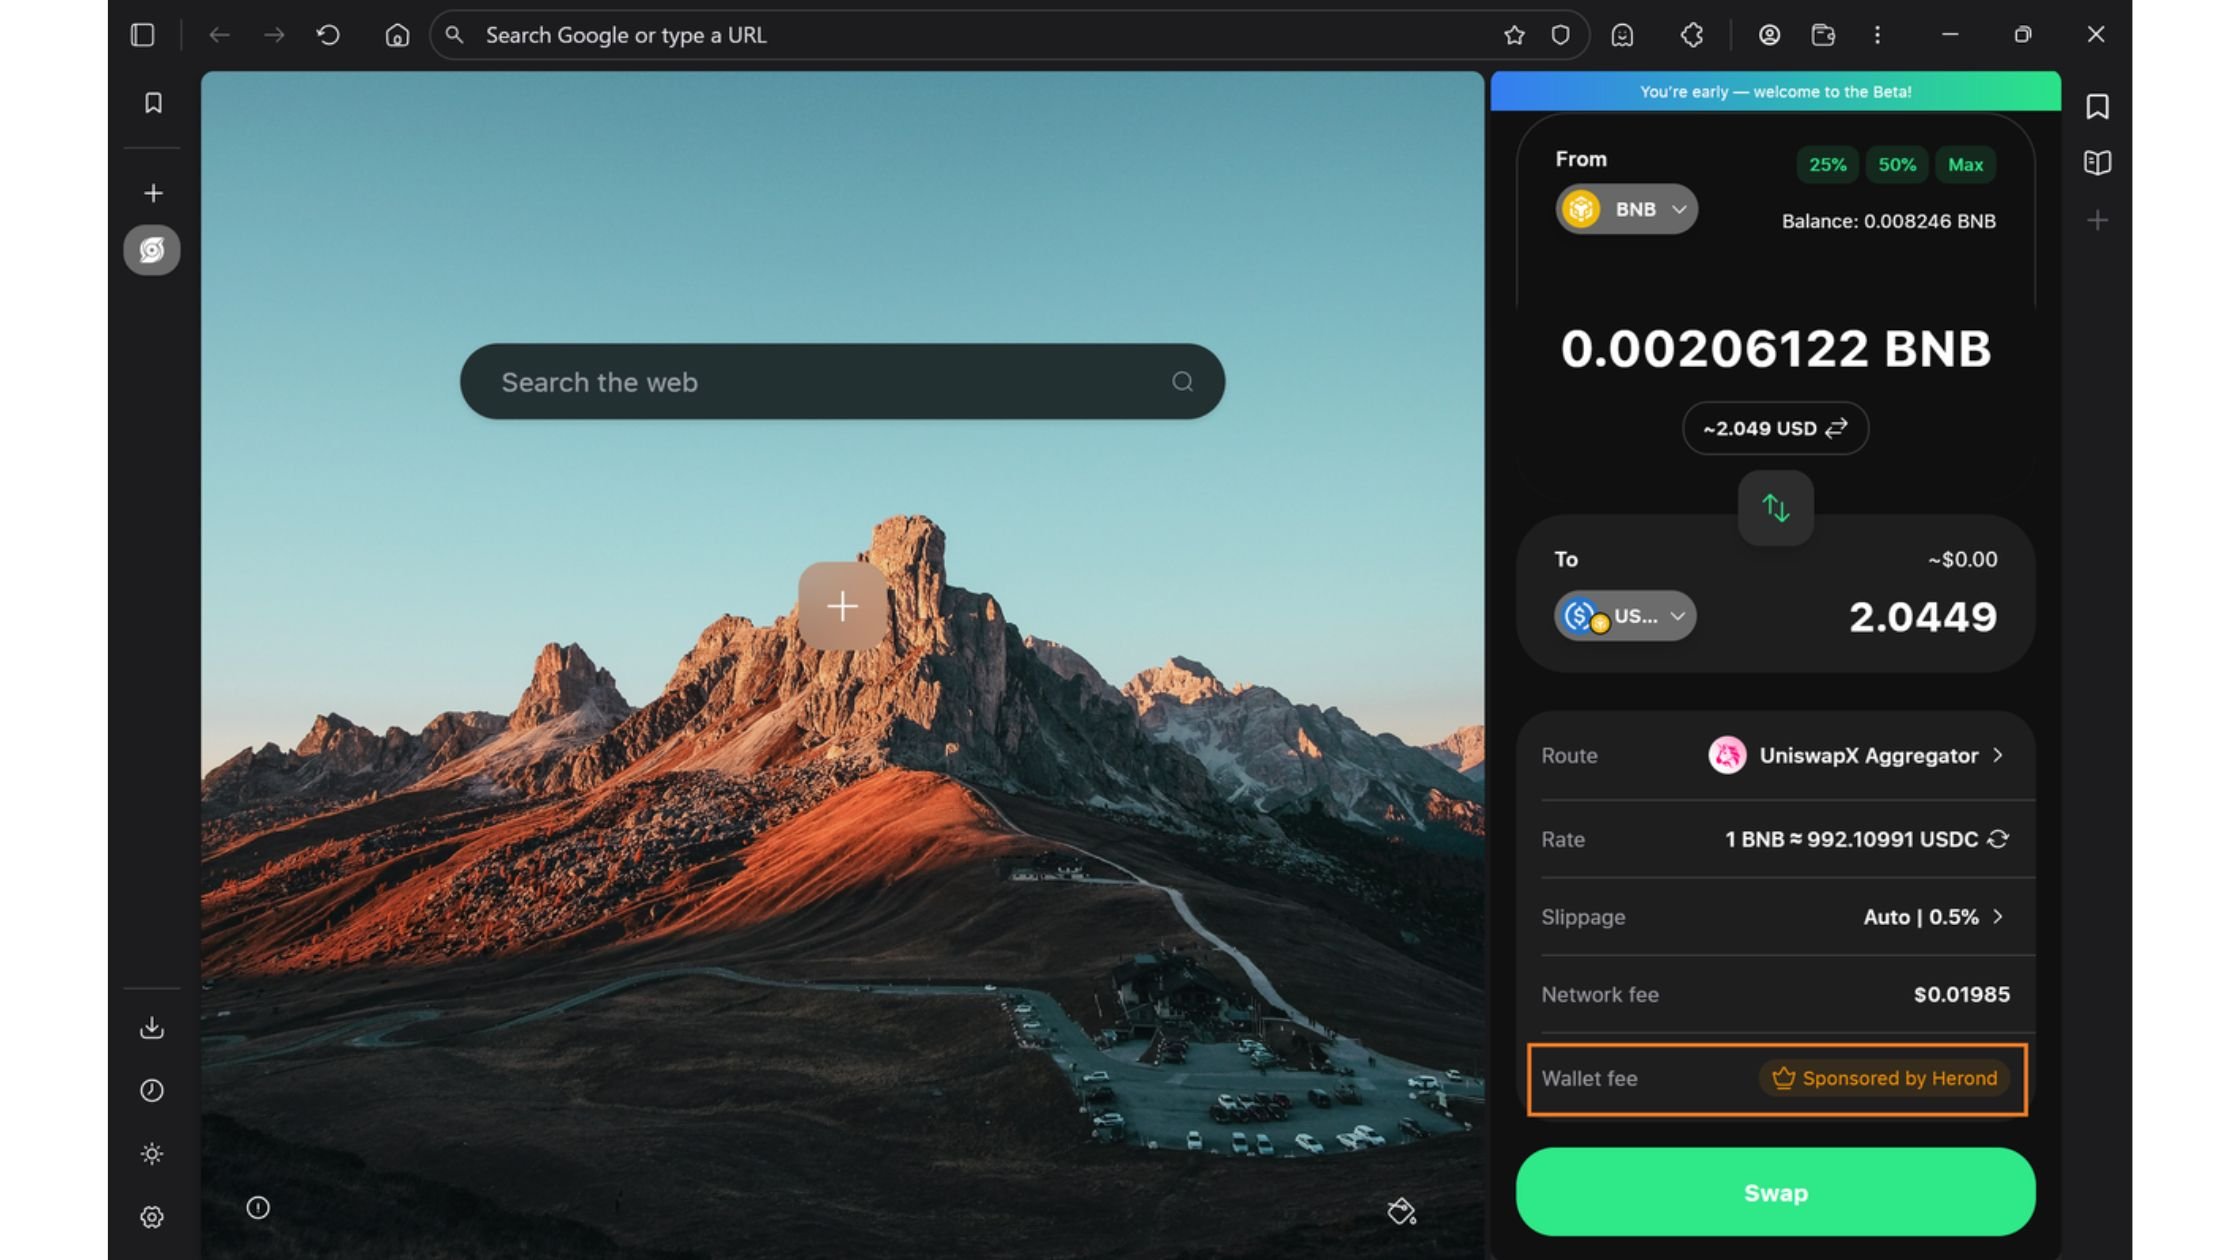Open the extensions puzzle icon
Screen dimensions: 2240x1260
tap(1692, 35)
